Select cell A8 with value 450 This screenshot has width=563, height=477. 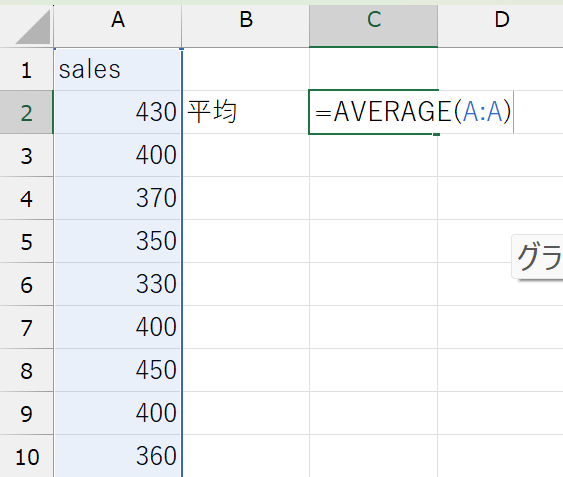pyautogui.click(x=117, y=370)
